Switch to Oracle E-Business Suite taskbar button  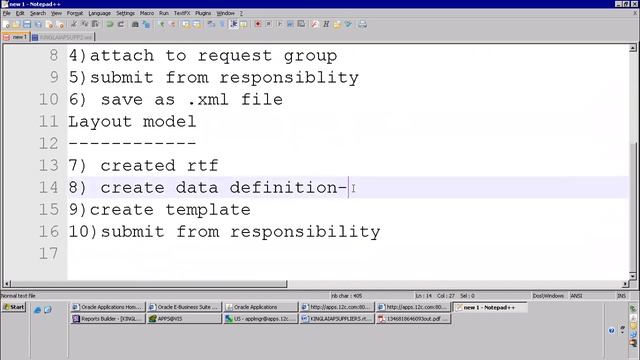[184, 307]
